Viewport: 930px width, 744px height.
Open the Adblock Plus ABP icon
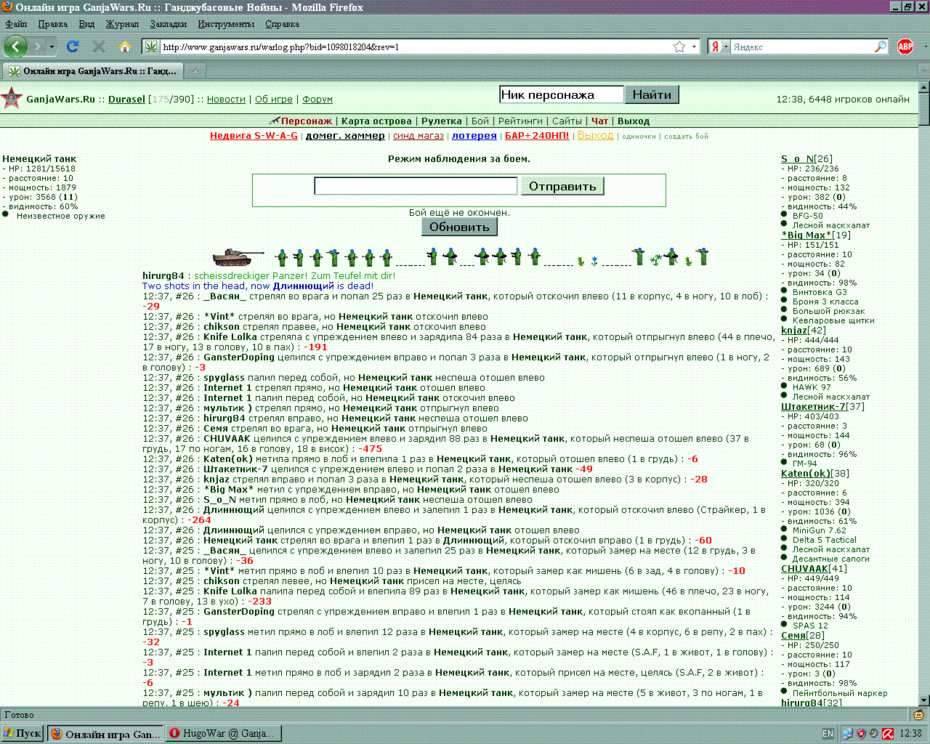click(x=905, y=46)
